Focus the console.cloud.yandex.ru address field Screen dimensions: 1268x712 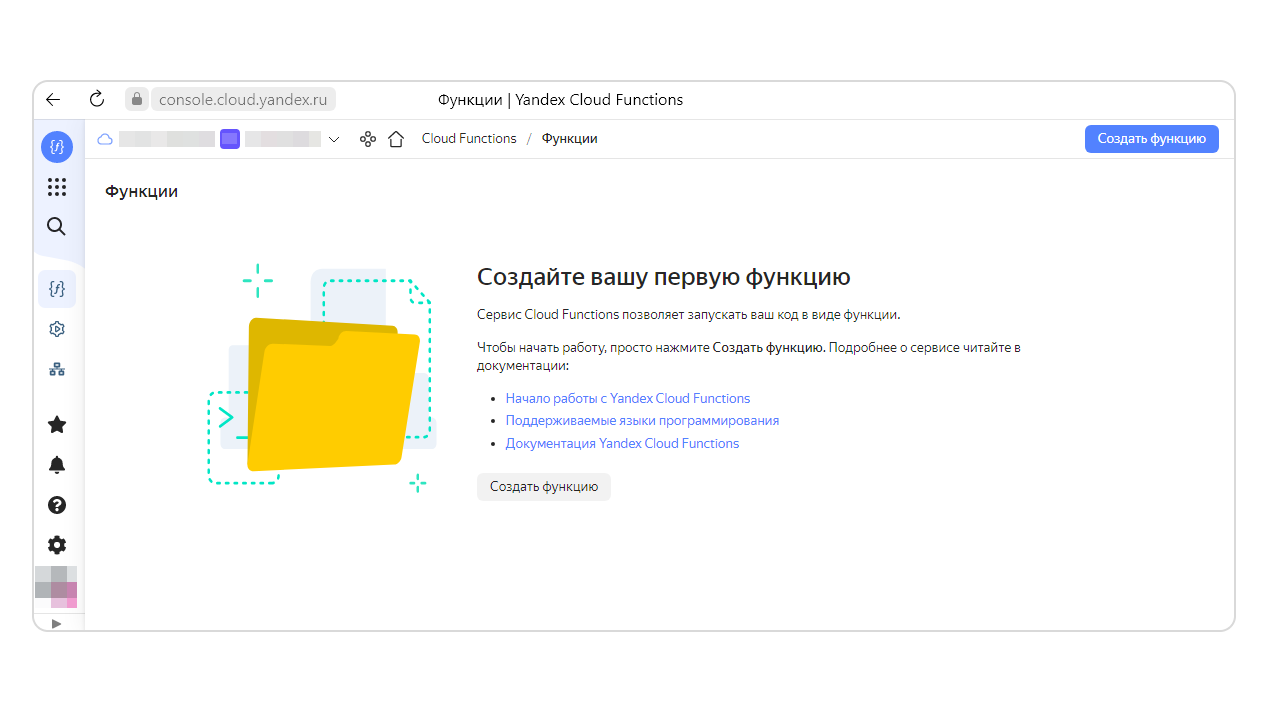[x=243, y=99]
